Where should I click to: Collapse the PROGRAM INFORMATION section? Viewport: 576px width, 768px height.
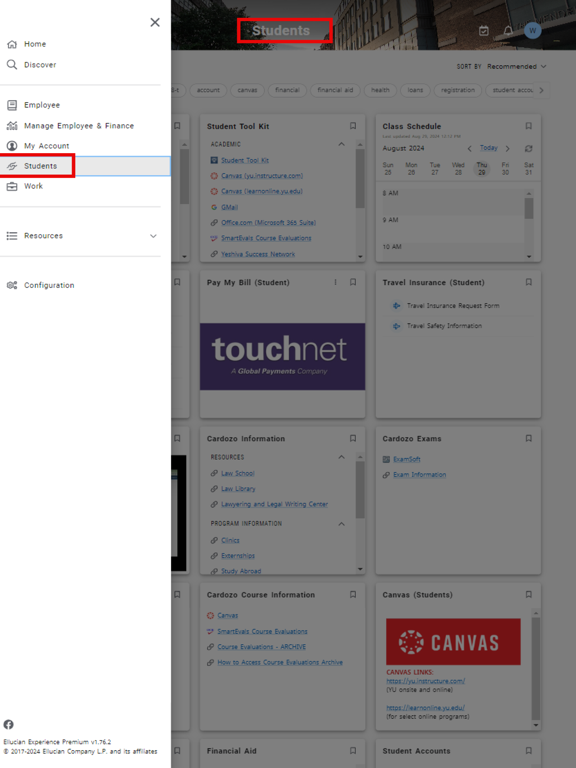(341, 524)
